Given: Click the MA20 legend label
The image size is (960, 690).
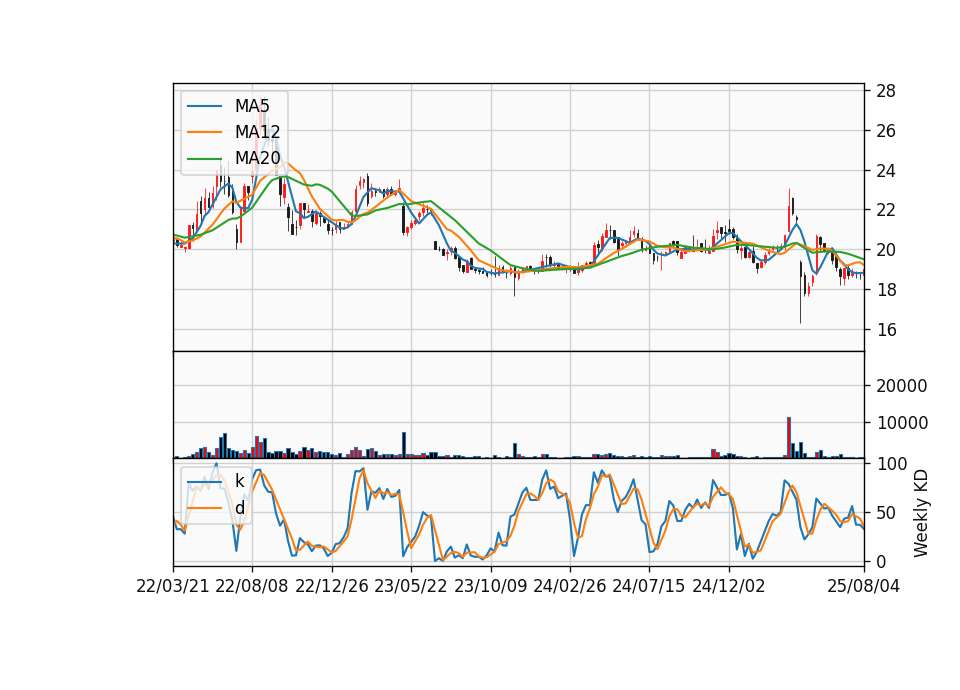Looking at the screenshot, I should [257, 158].
